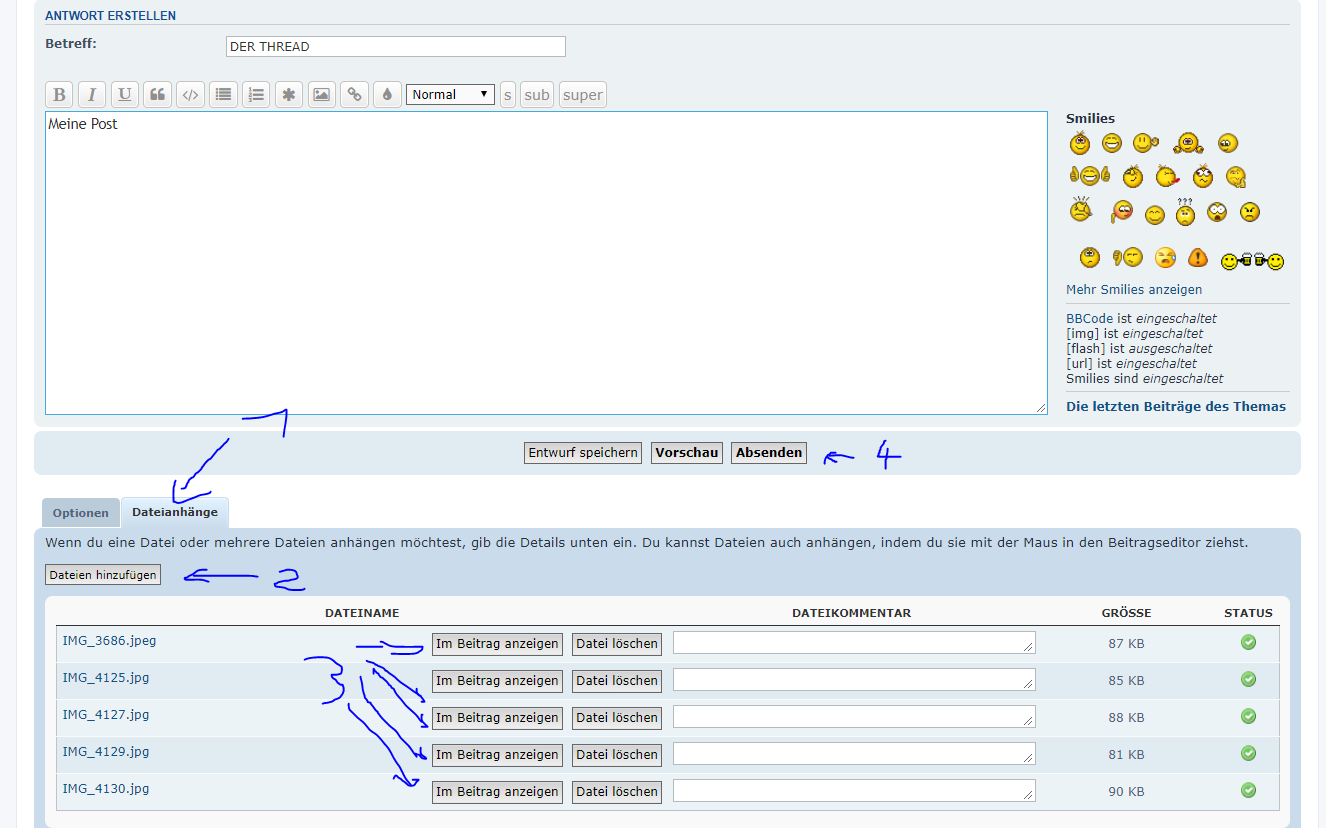Show IMG_4127.jpg inline in the post
This screenshot has width=1326, height=828.
pyautogui.click(x=497, y=718)
